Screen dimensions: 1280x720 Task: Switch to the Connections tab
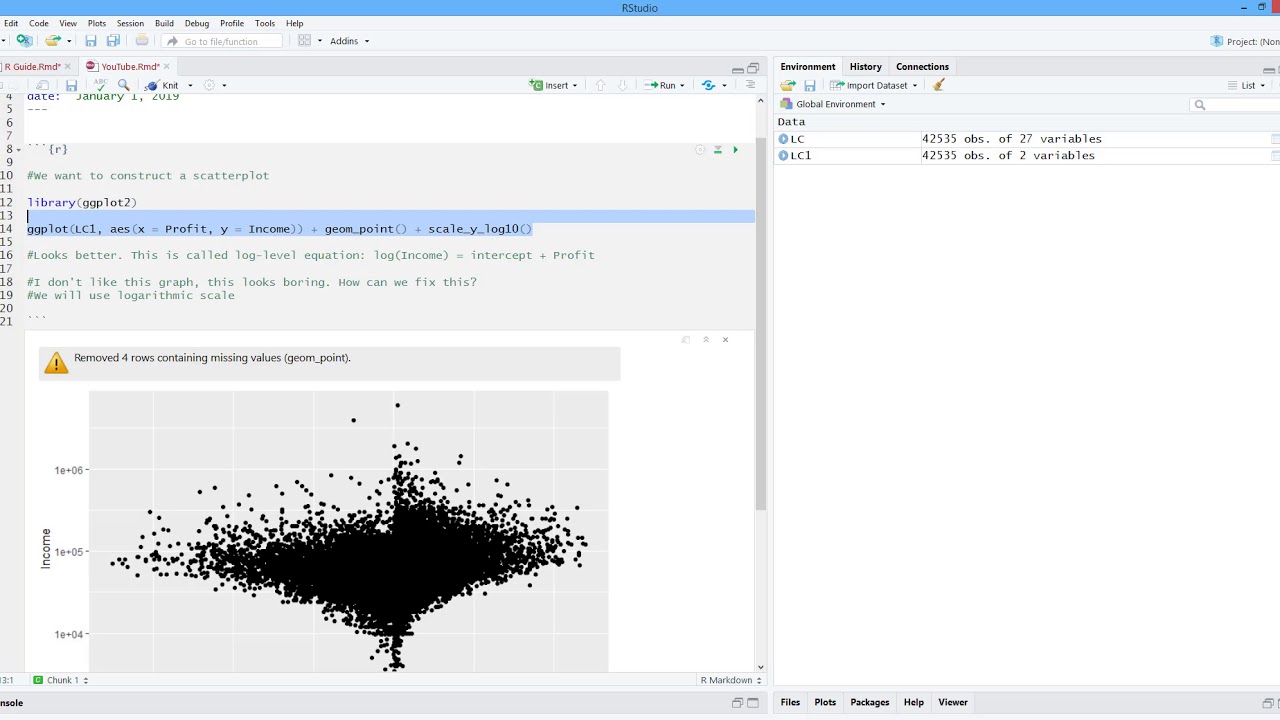(922, 67)
